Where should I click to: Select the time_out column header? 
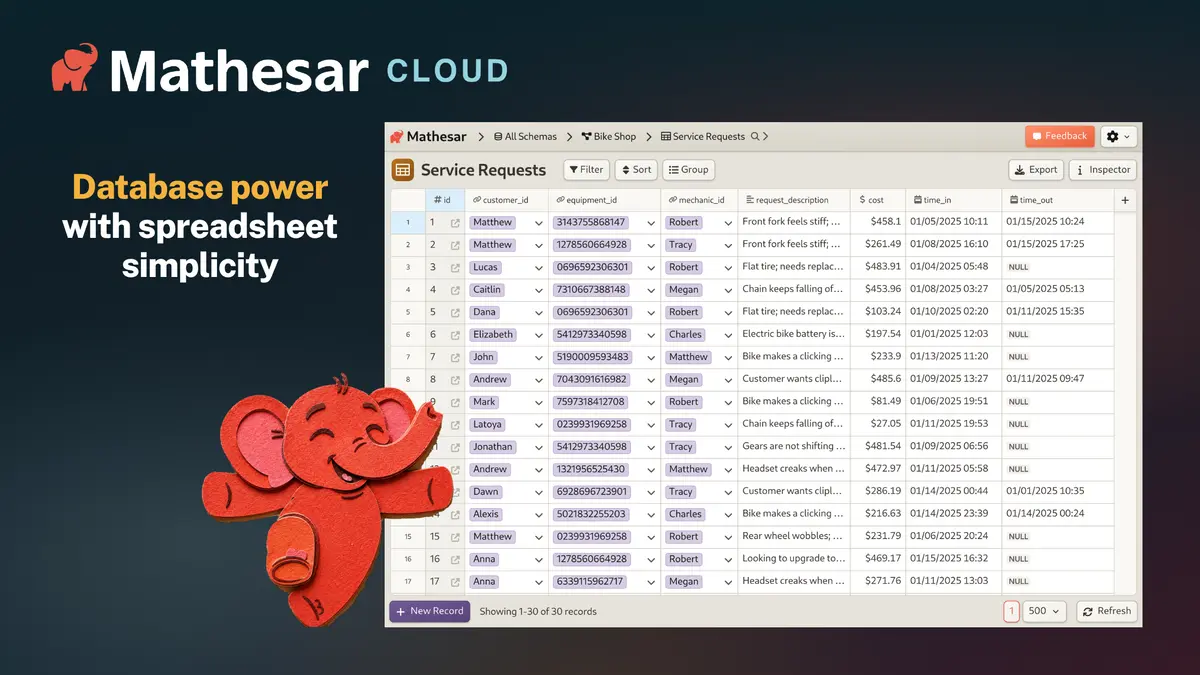point(1057,200)
